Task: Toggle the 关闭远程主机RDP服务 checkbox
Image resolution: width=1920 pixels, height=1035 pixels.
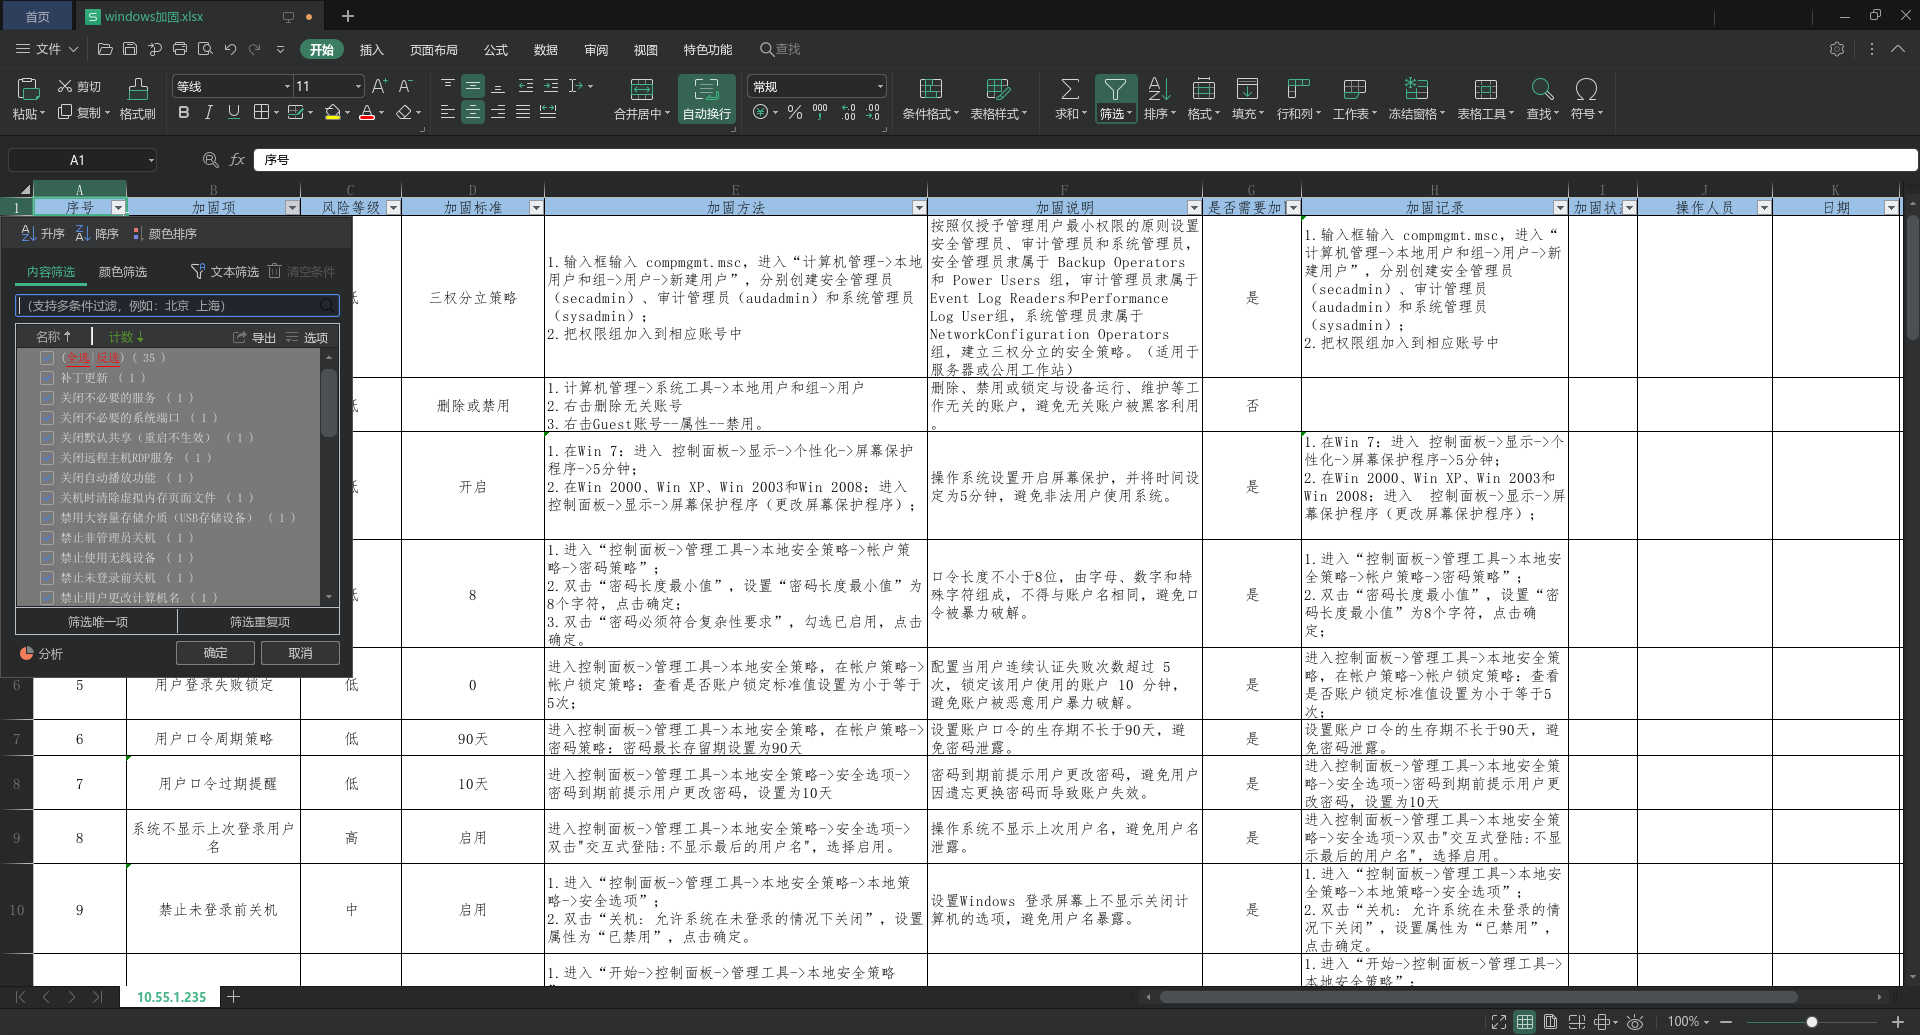Action: 47,458
